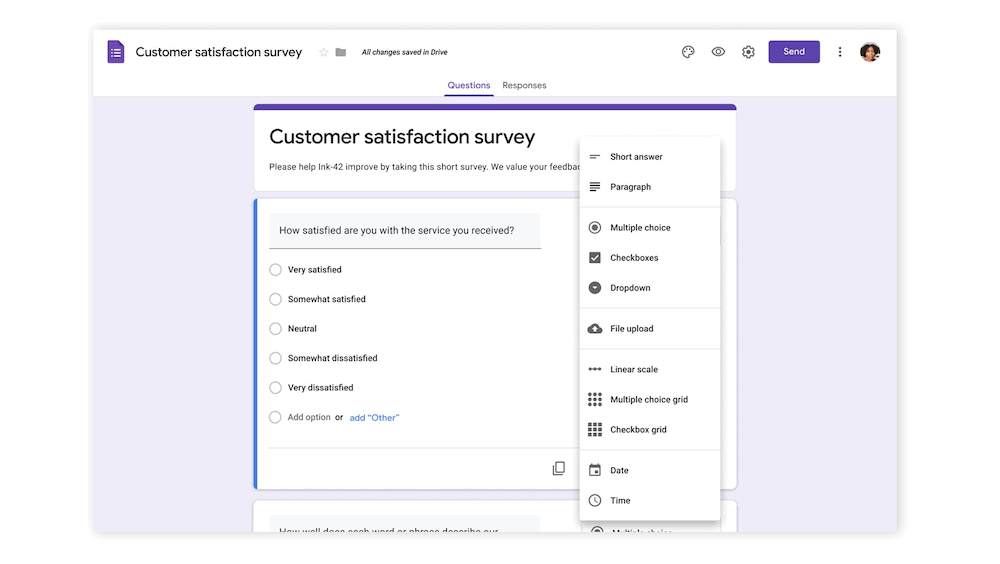Select the Very satisfied radio button
1000x564 pixels.
coord(275,269)
